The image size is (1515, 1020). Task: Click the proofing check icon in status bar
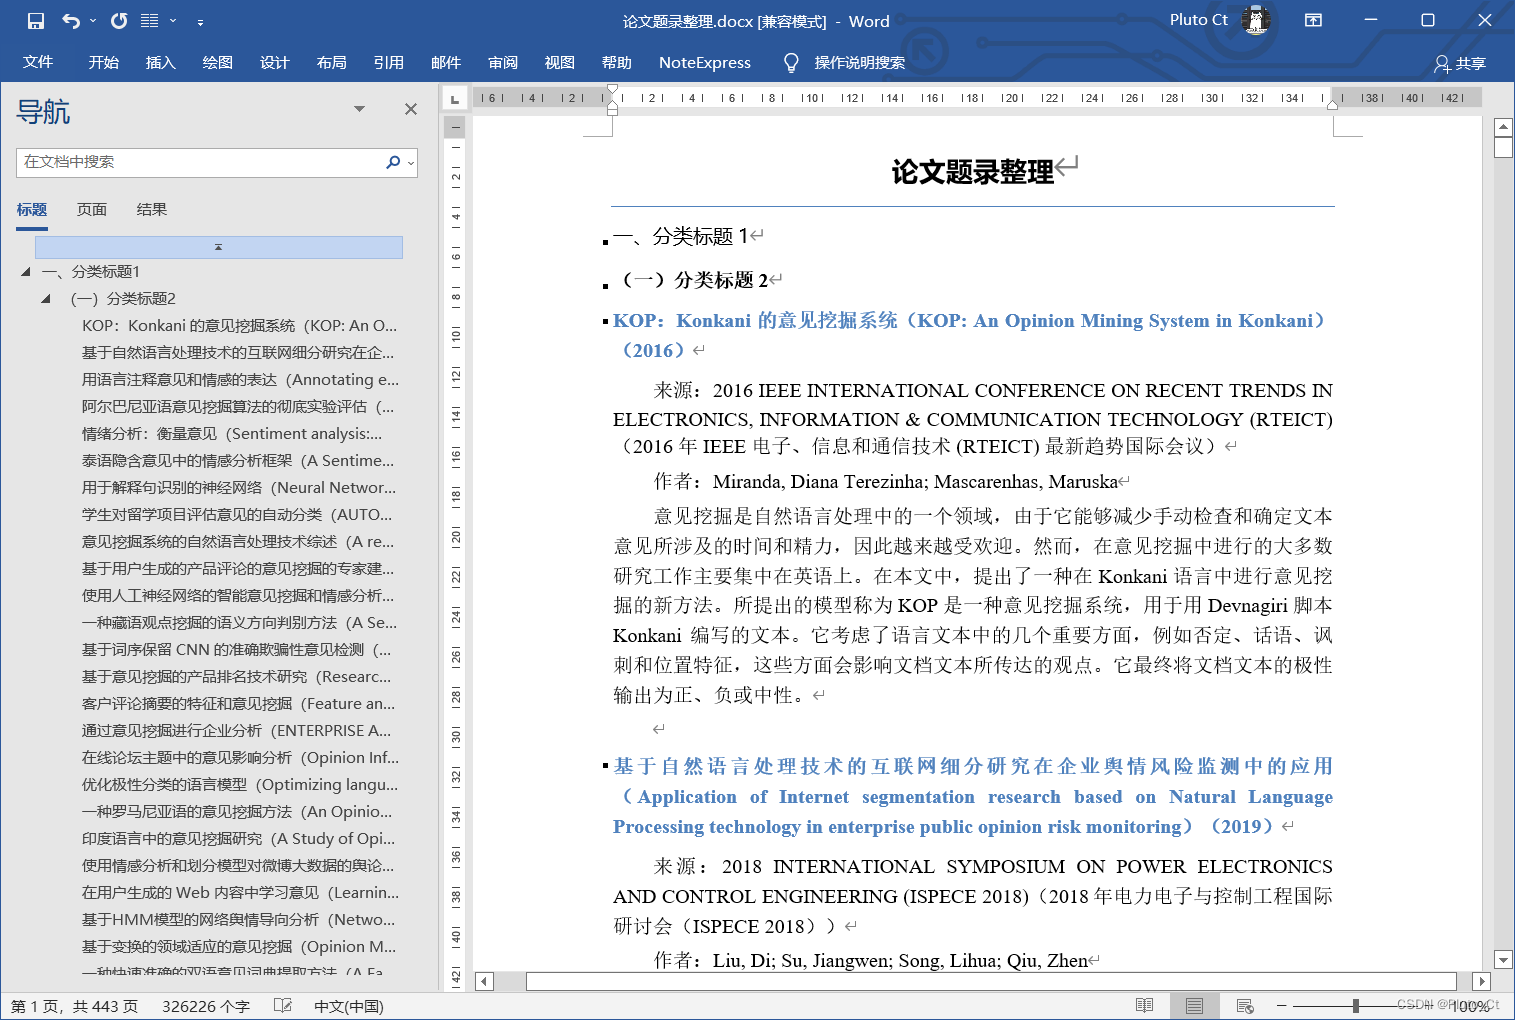(283, 1006)
